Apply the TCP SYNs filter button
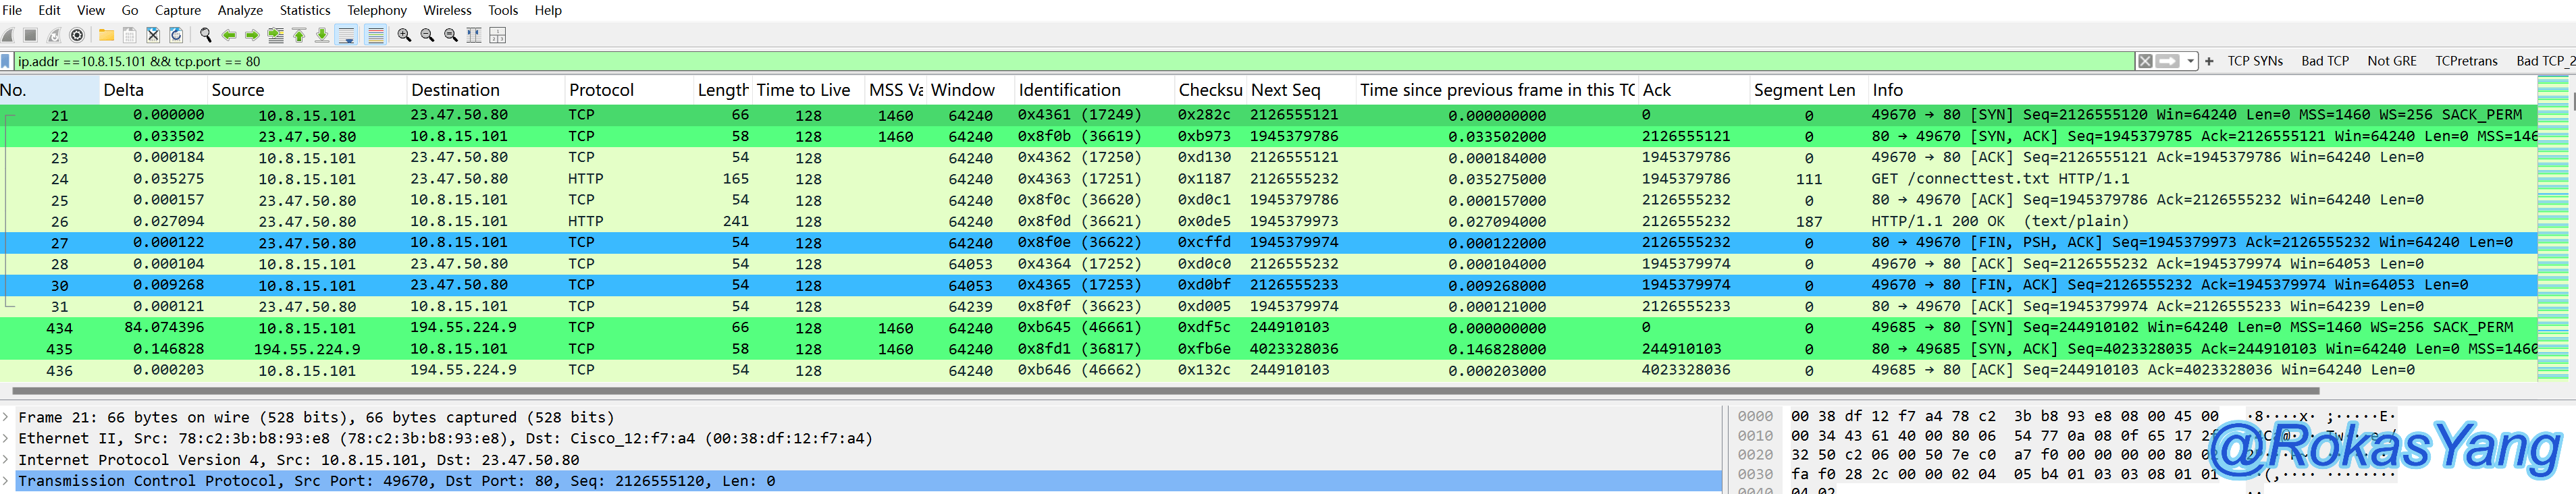 pyautogui.click(x=2254, y=61)
